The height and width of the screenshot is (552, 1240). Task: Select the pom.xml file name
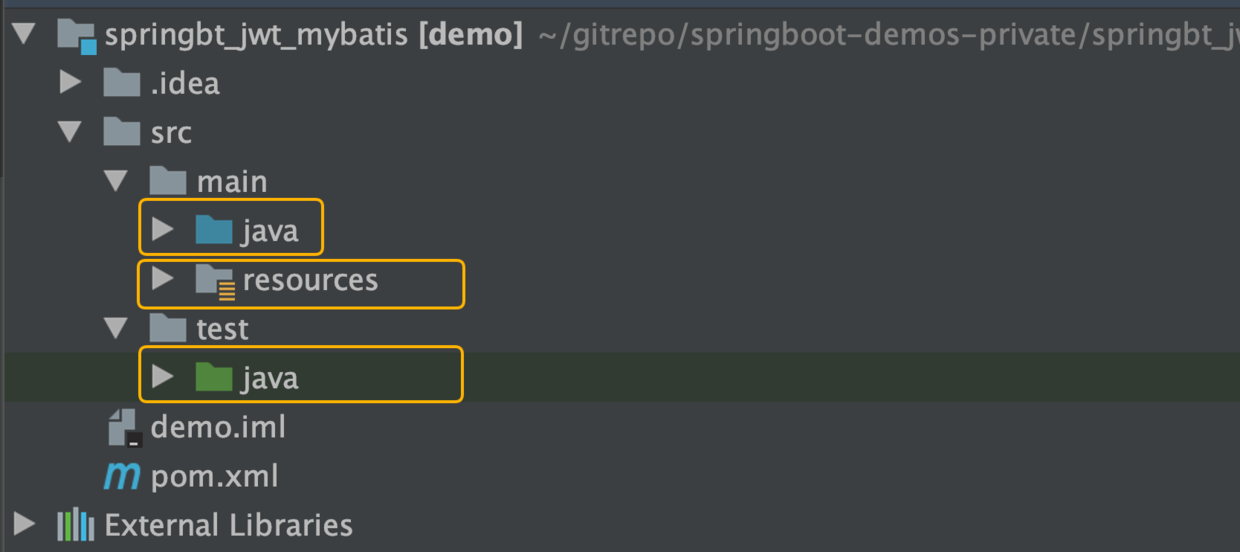[214, 476]
